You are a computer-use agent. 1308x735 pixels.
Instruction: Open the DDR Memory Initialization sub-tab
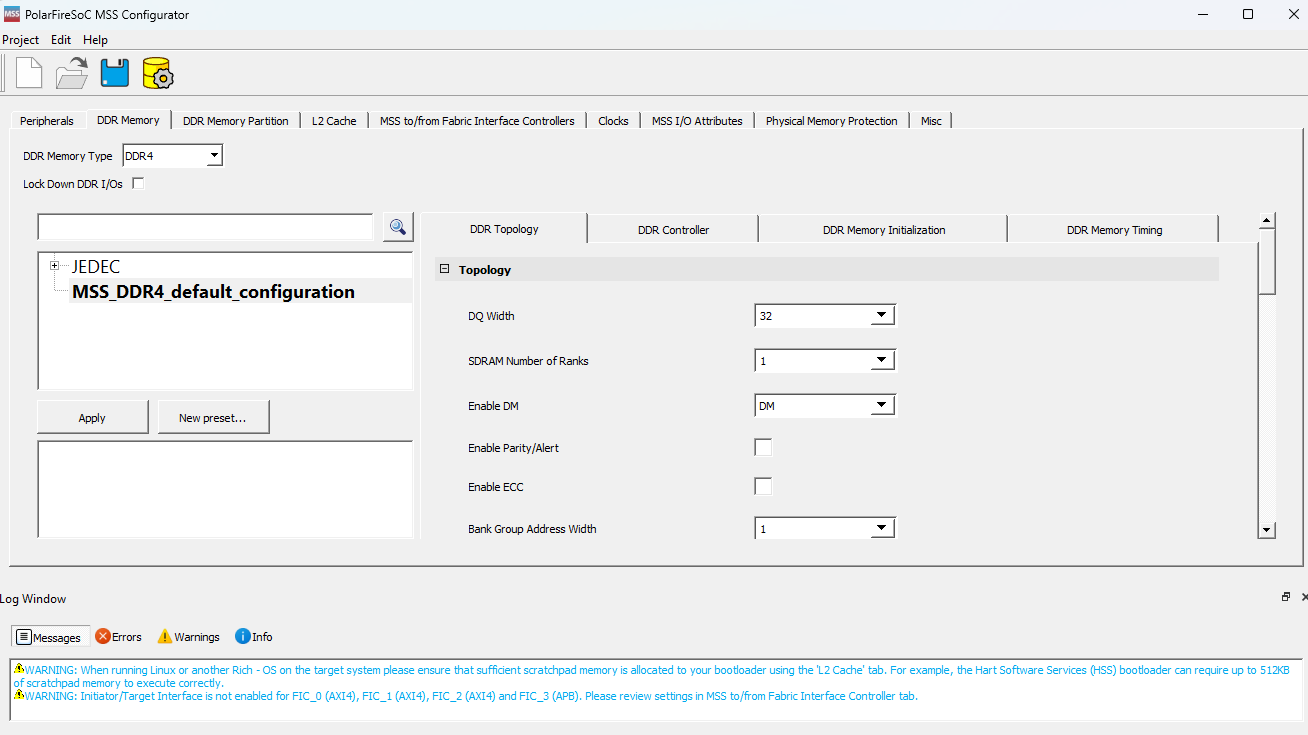click(884, 230)
